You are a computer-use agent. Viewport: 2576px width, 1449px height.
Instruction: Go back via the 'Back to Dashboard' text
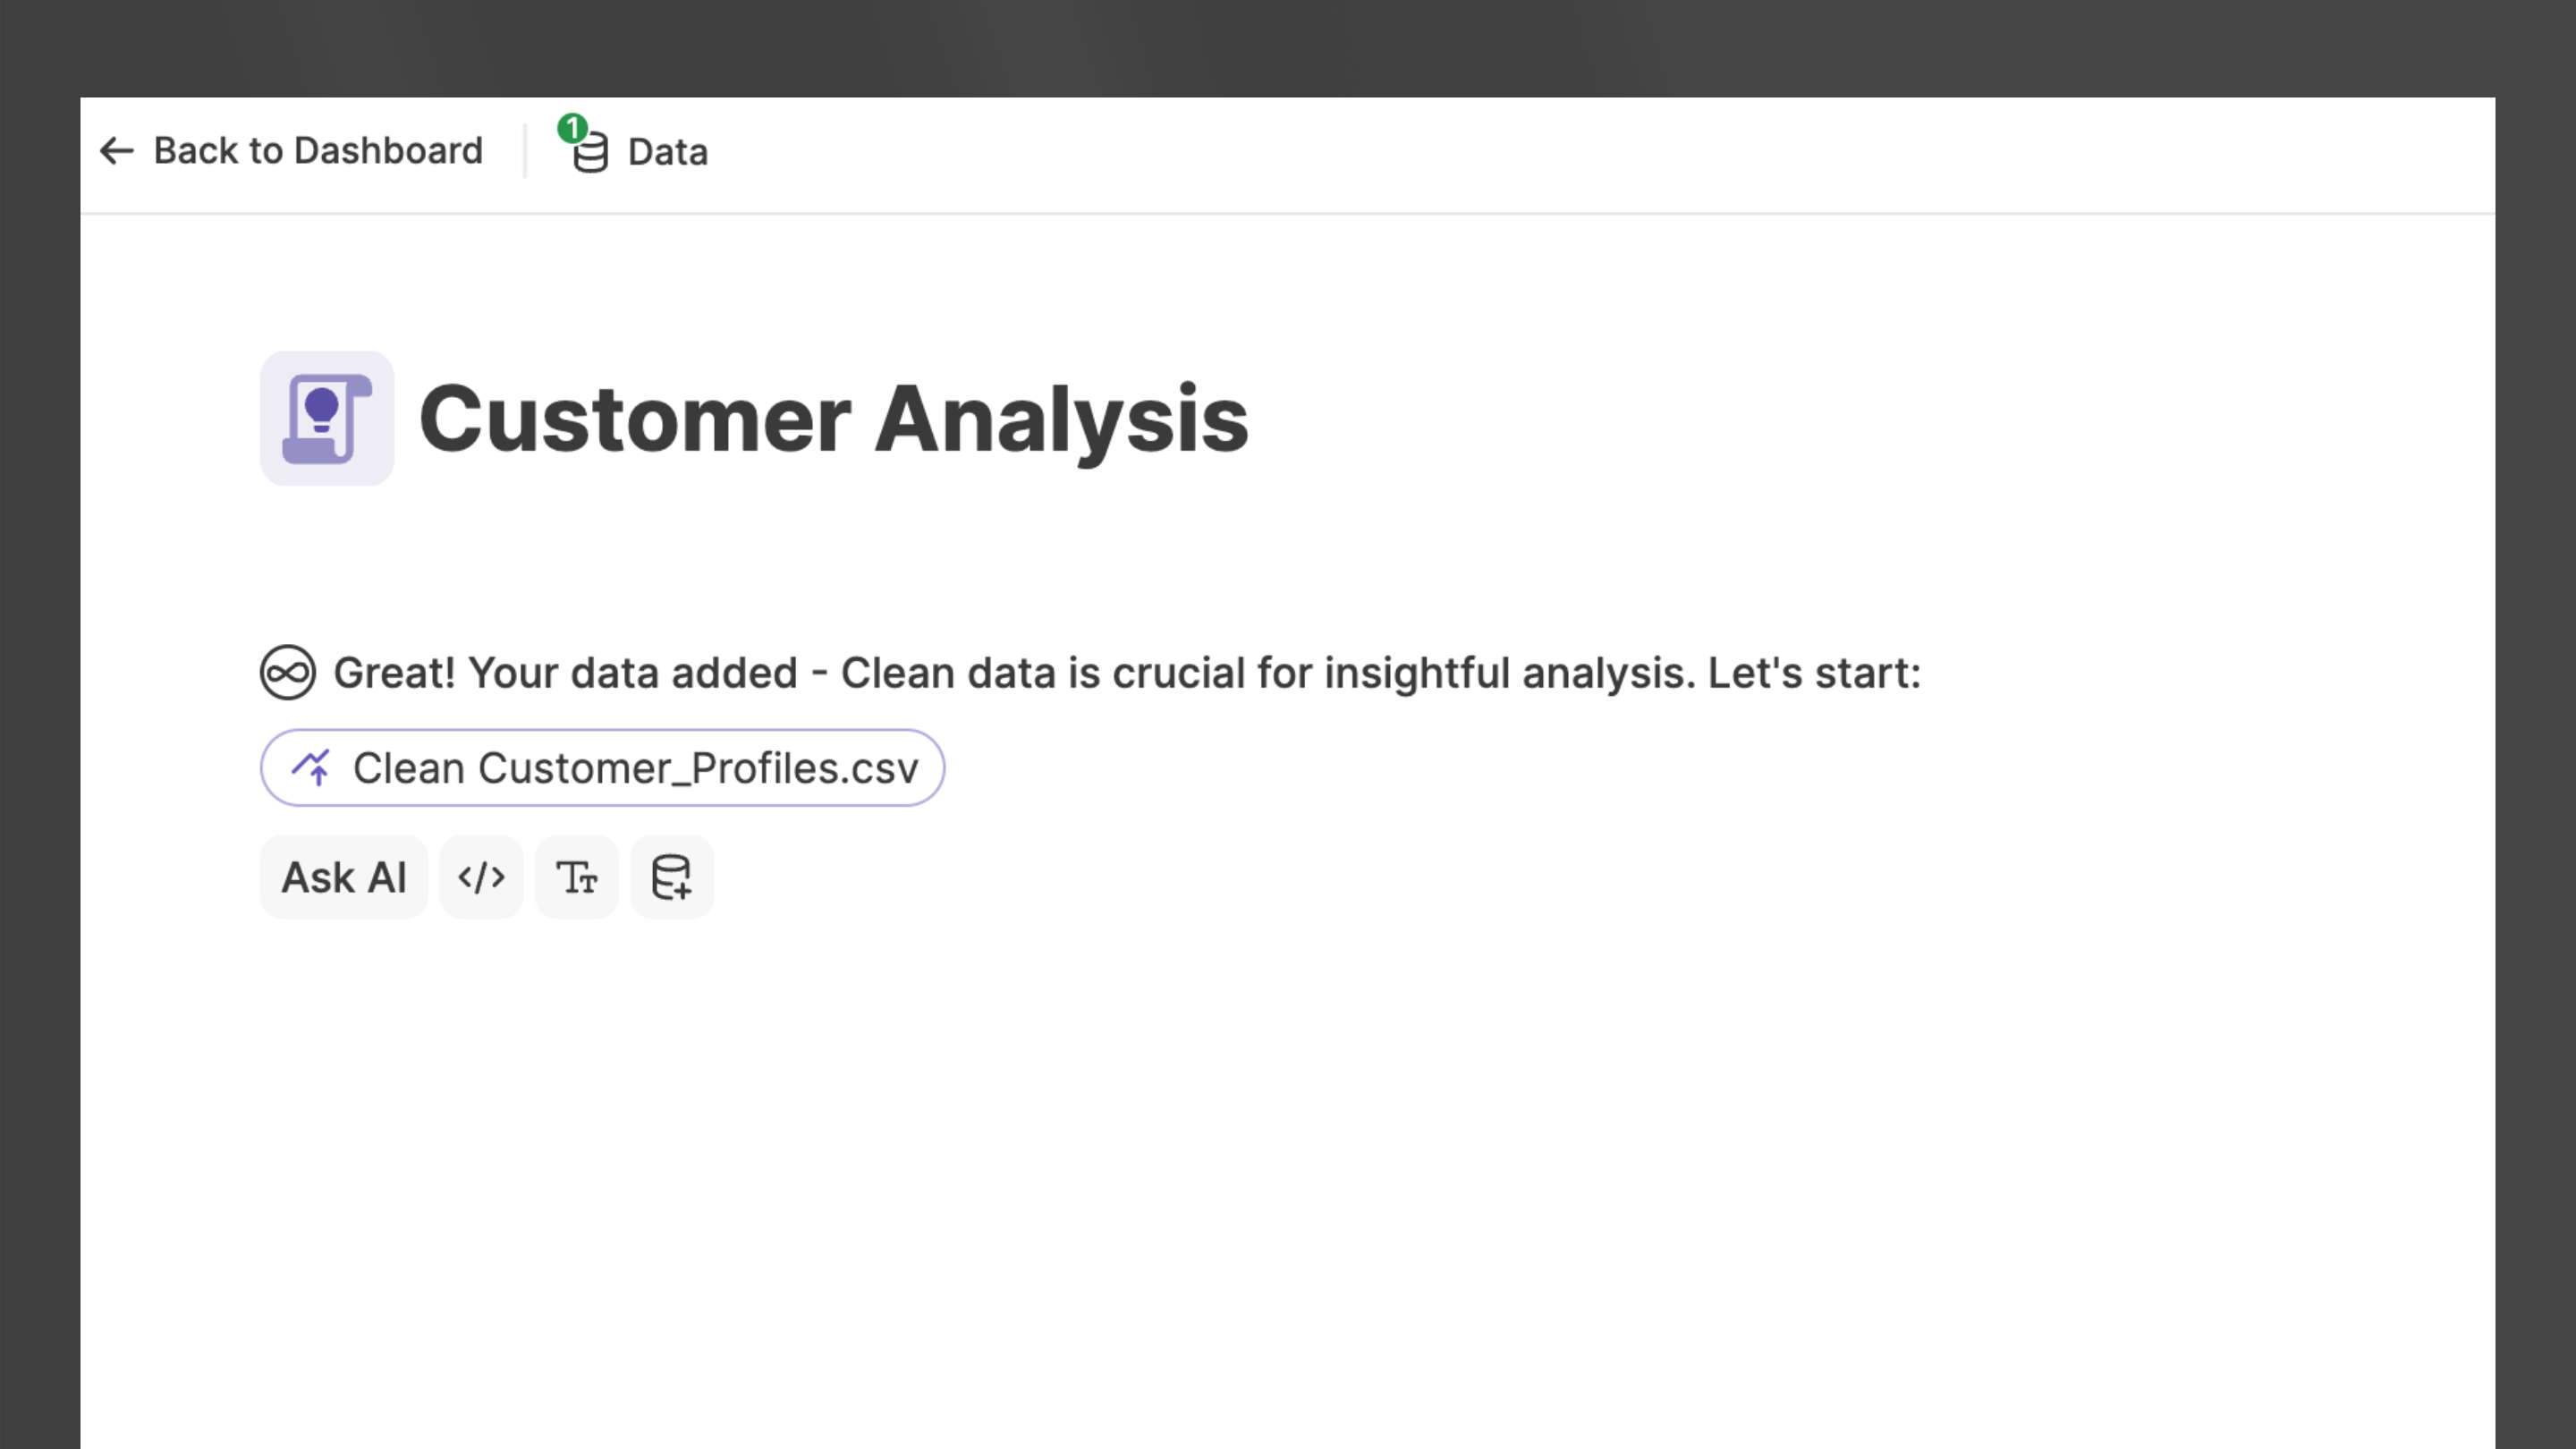[318, 151]
